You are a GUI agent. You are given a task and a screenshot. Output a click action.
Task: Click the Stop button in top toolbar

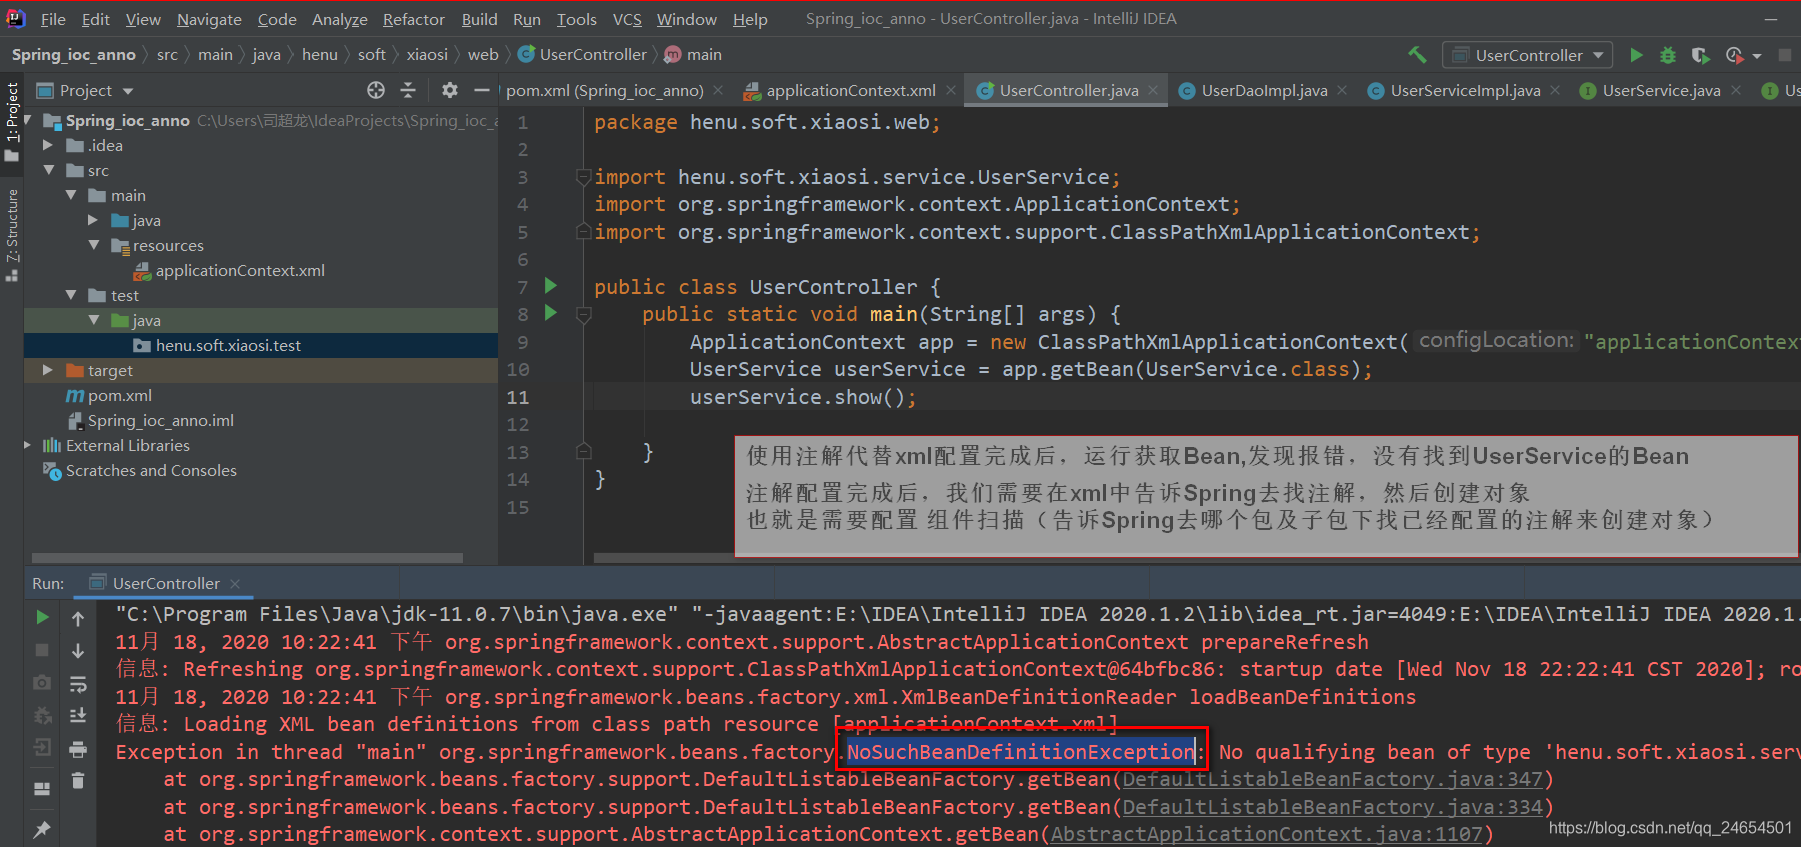(x=1784, y=55)
